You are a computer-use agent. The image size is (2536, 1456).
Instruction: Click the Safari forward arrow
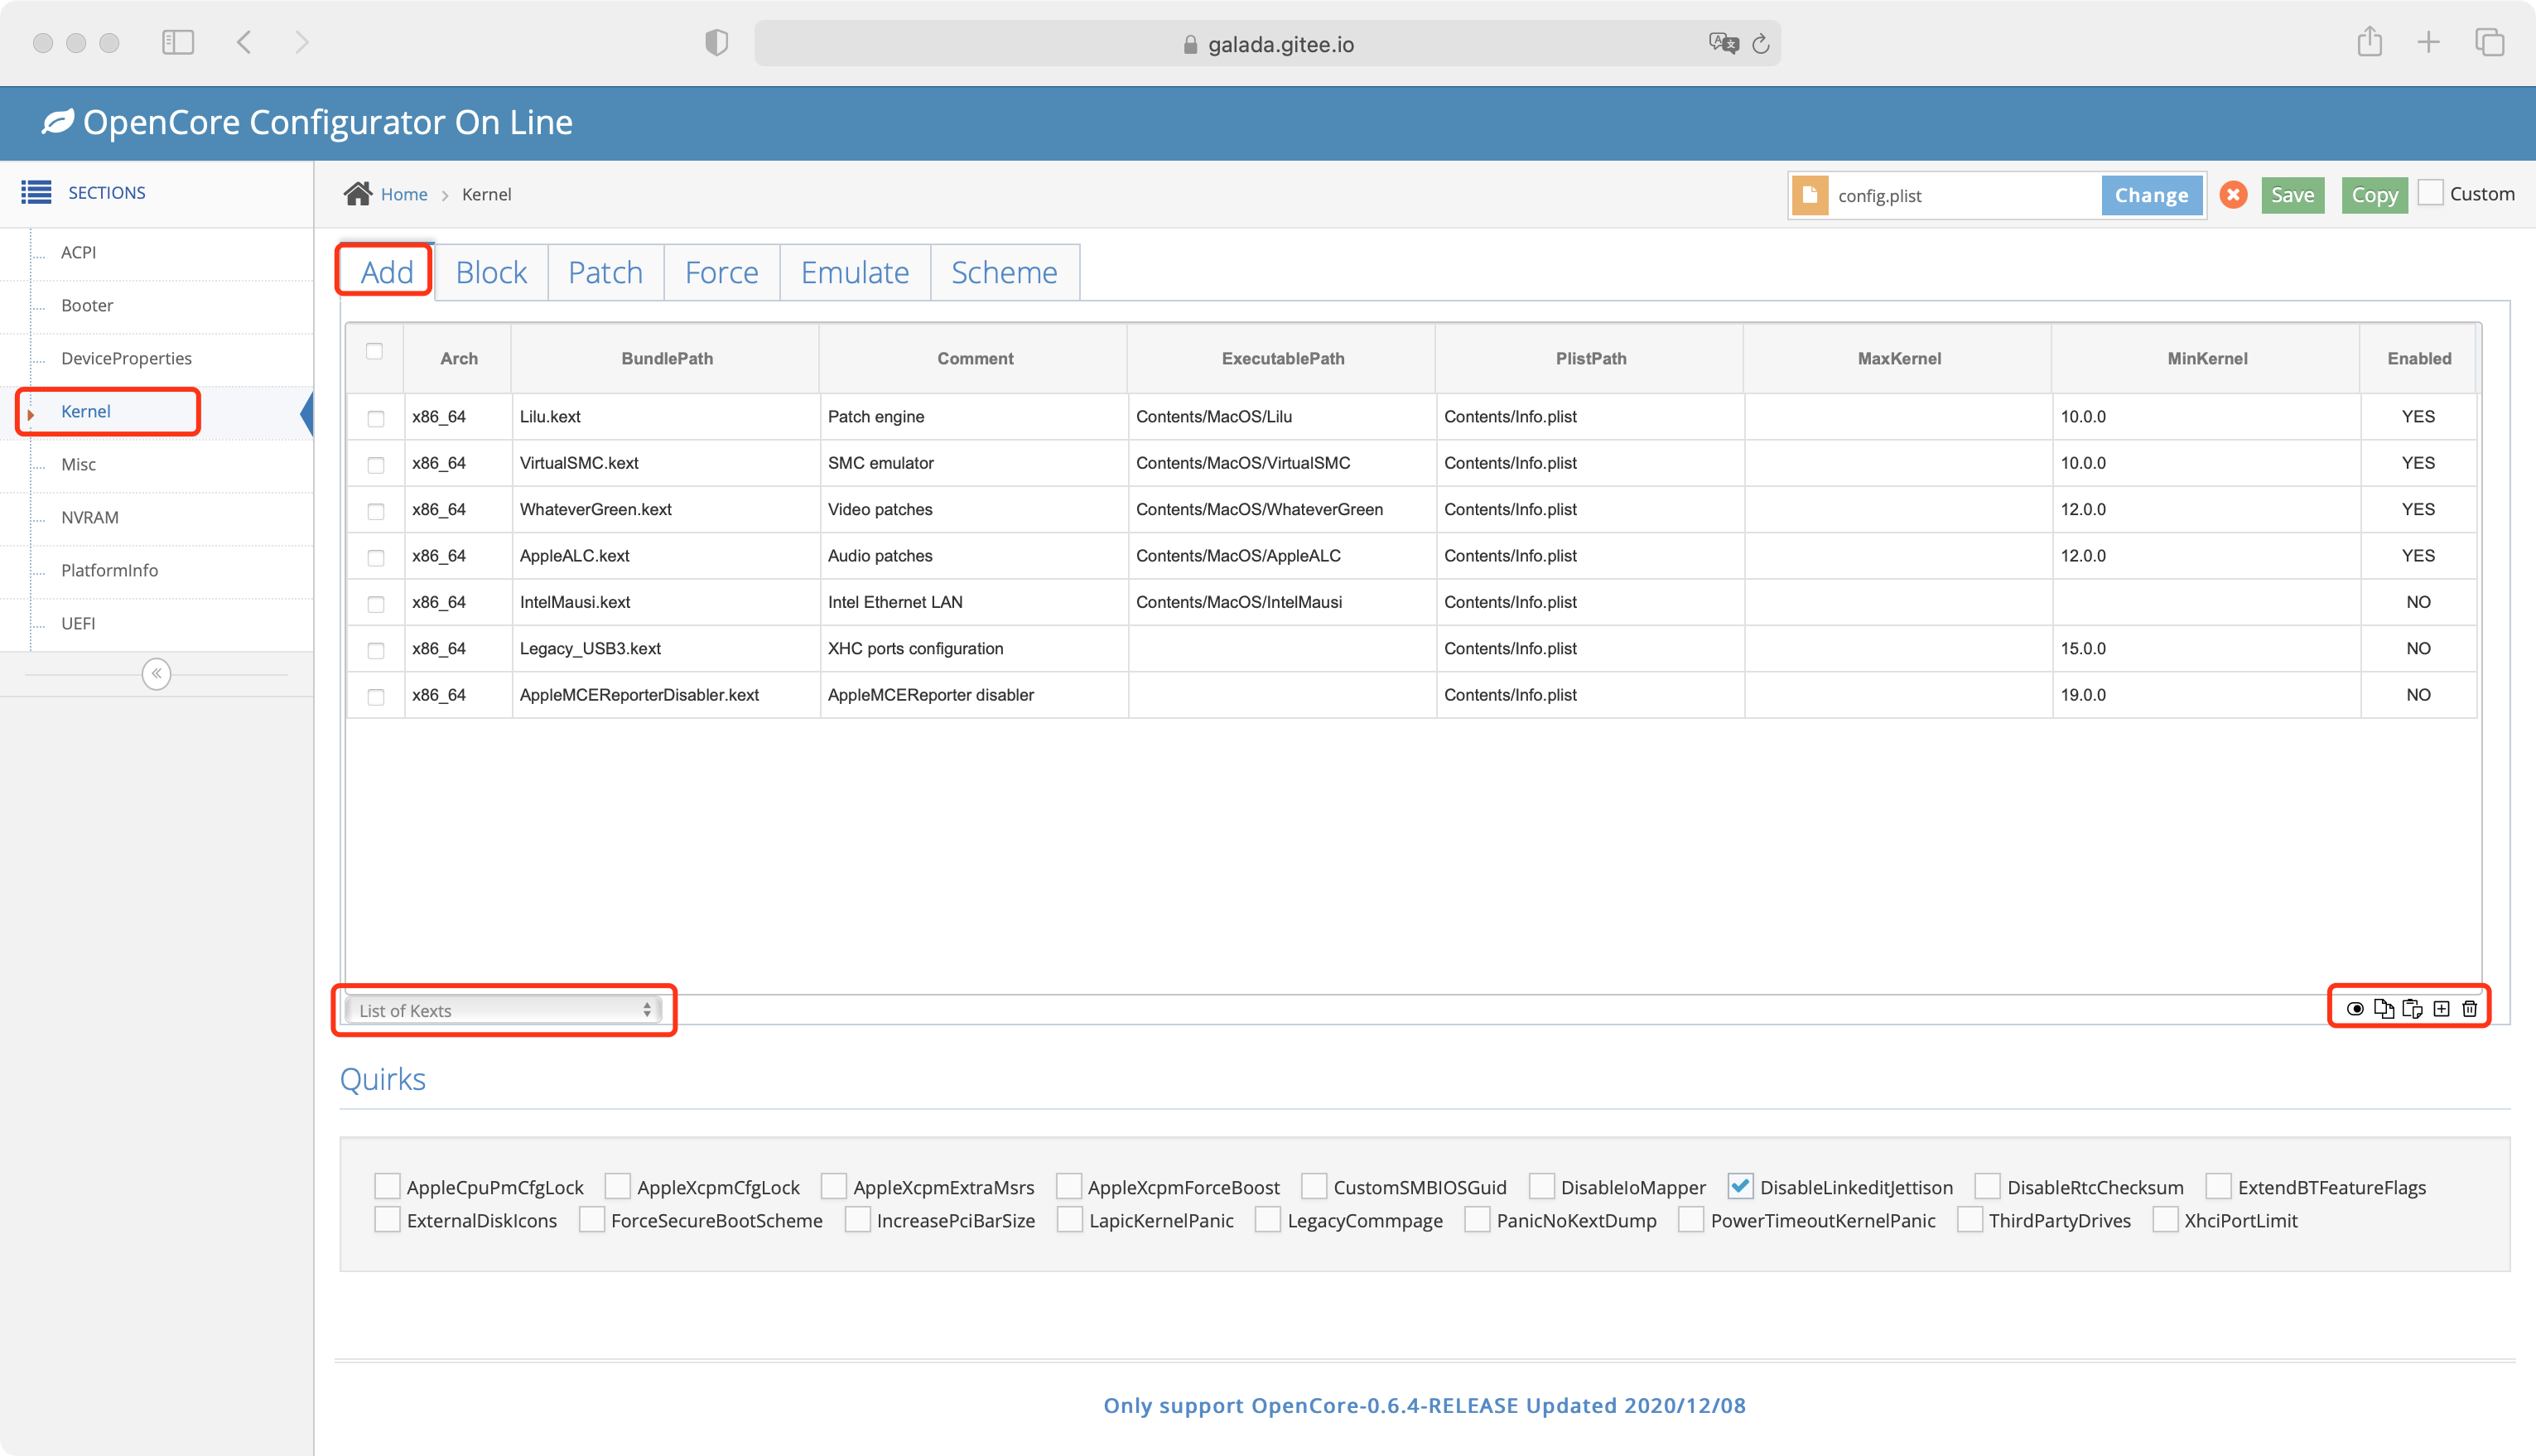(302, 42)
